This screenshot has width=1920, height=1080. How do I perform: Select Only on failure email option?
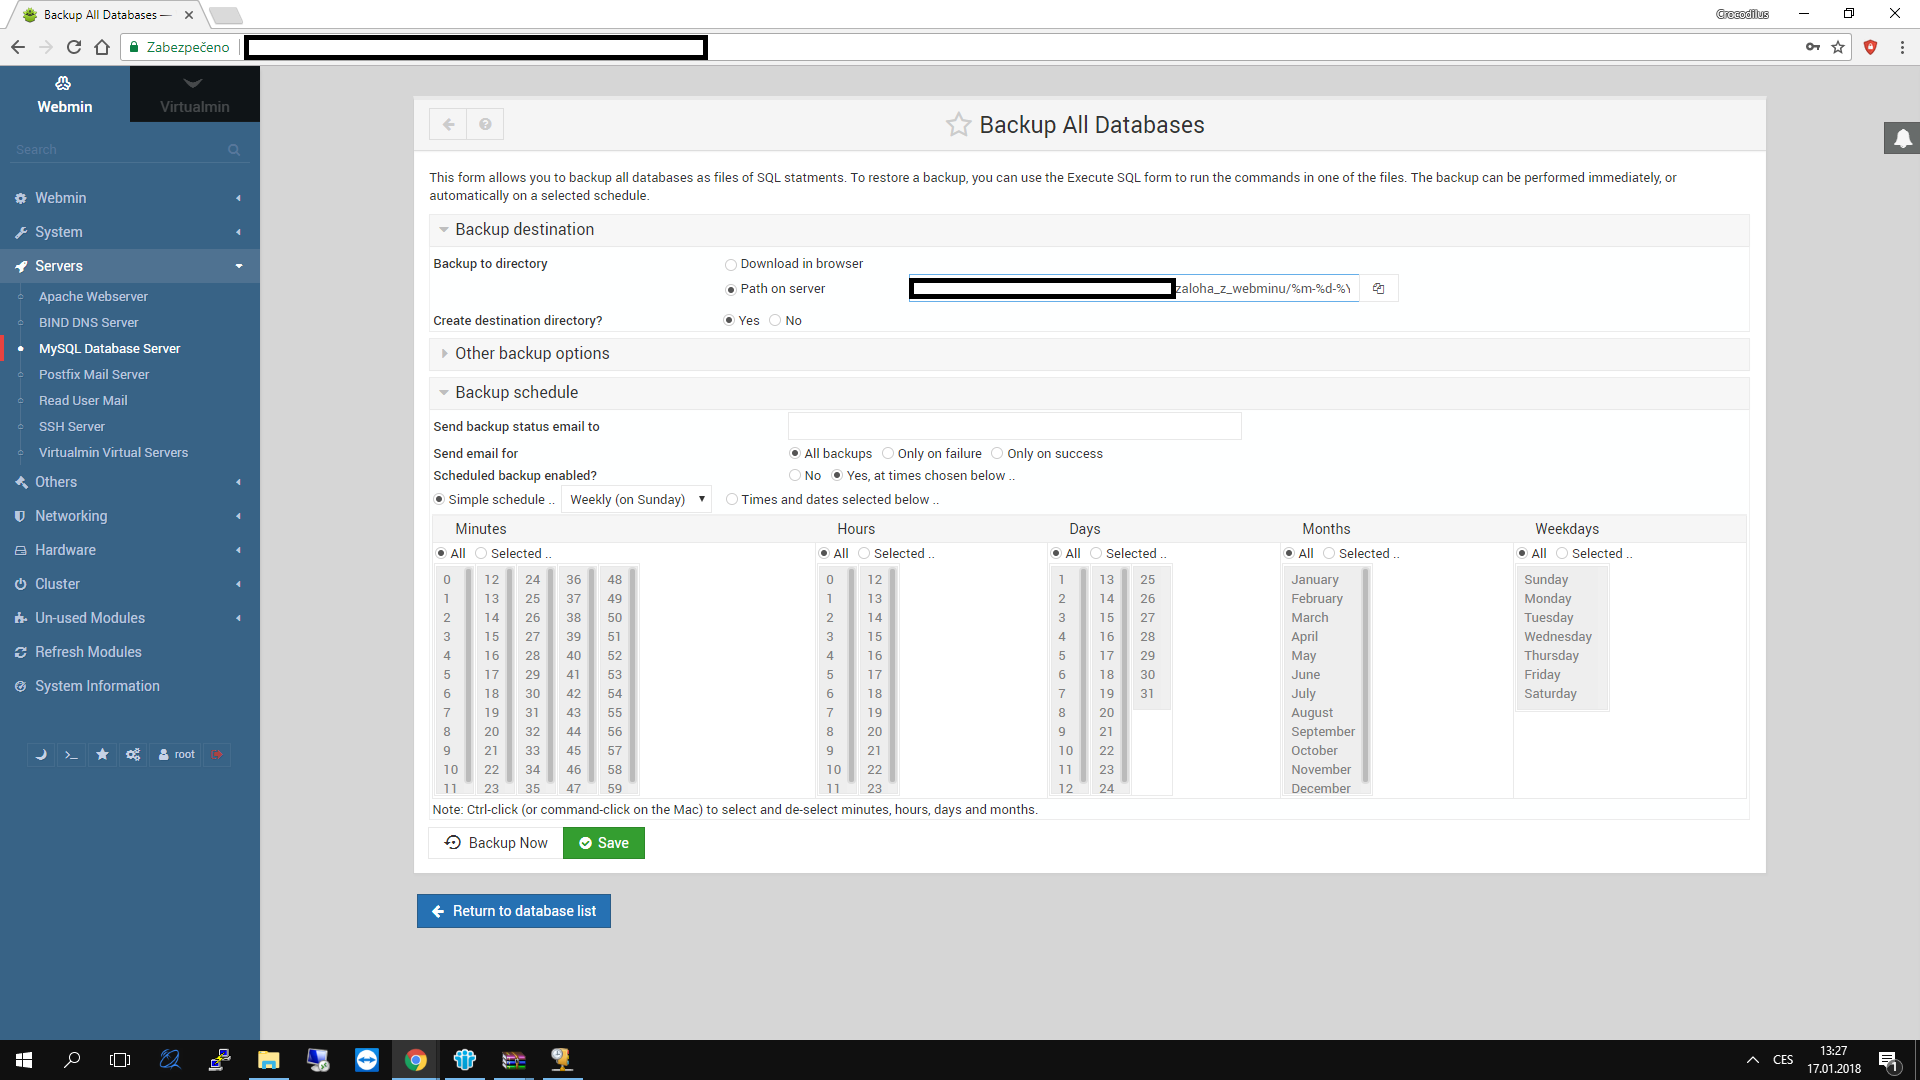click(x=888, y=454)
